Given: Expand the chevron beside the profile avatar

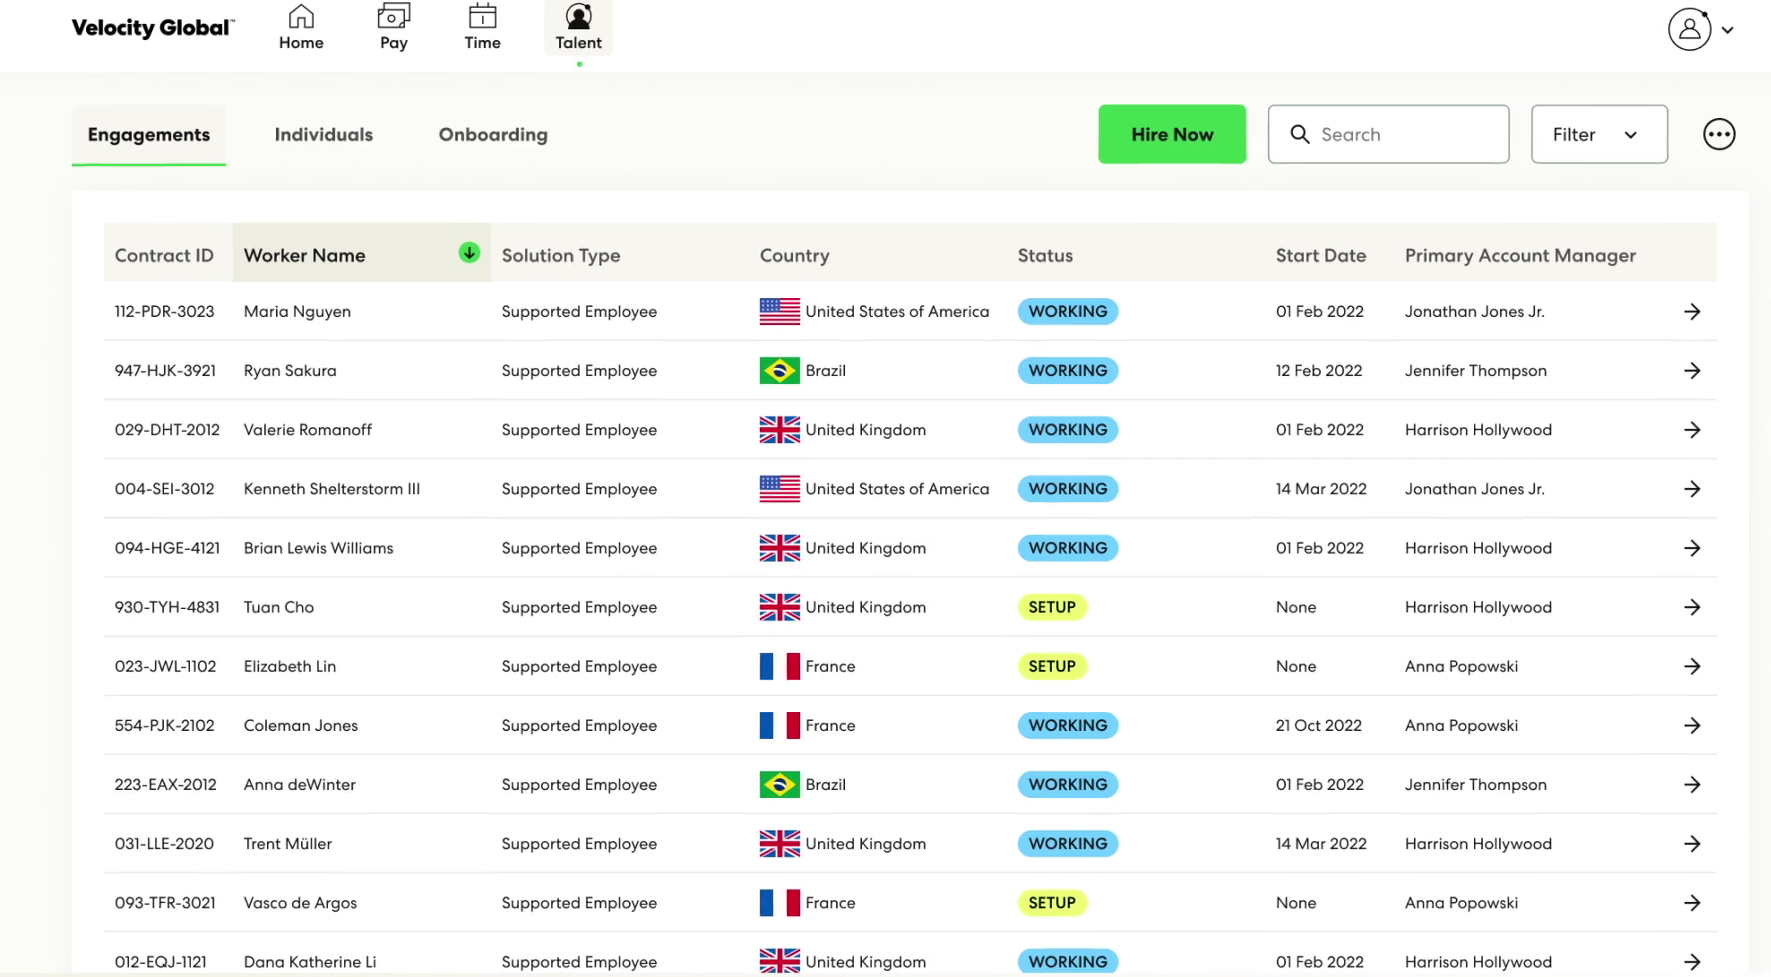Looking at the screenshot, I should coord(1727,30).
